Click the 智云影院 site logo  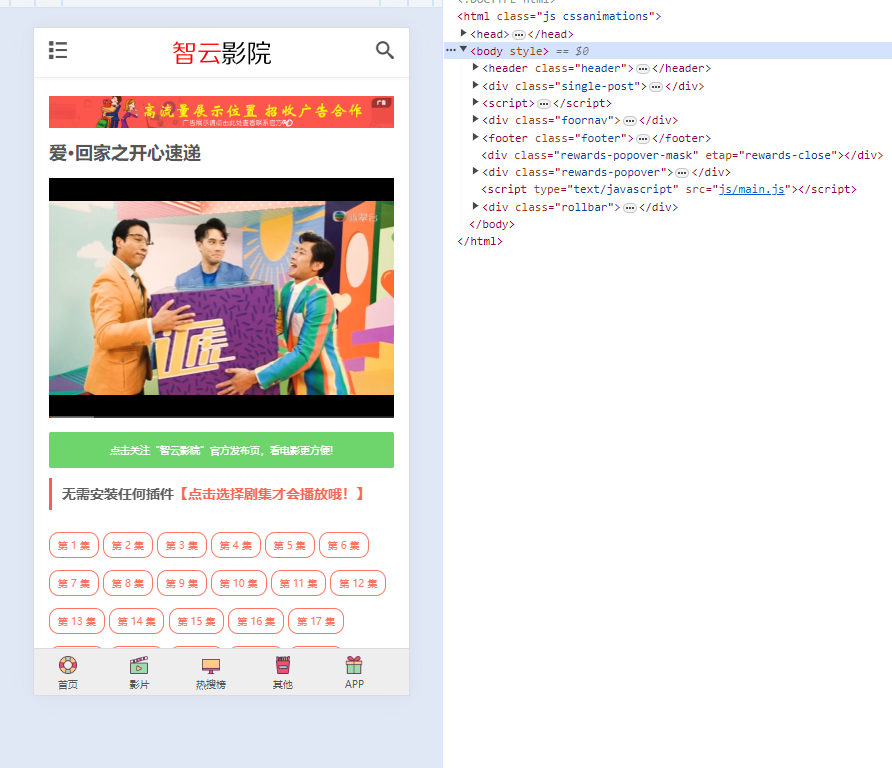click(222, 53)
